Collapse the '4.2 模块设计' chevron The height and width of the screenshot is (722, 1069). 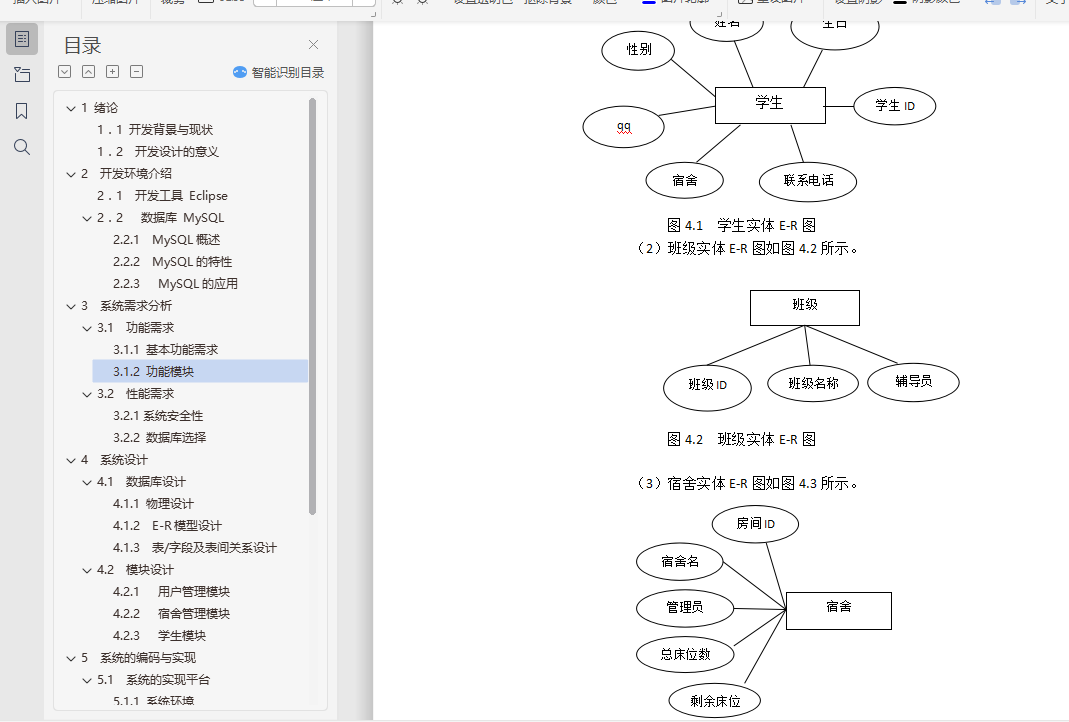click(x=87, y=571)
